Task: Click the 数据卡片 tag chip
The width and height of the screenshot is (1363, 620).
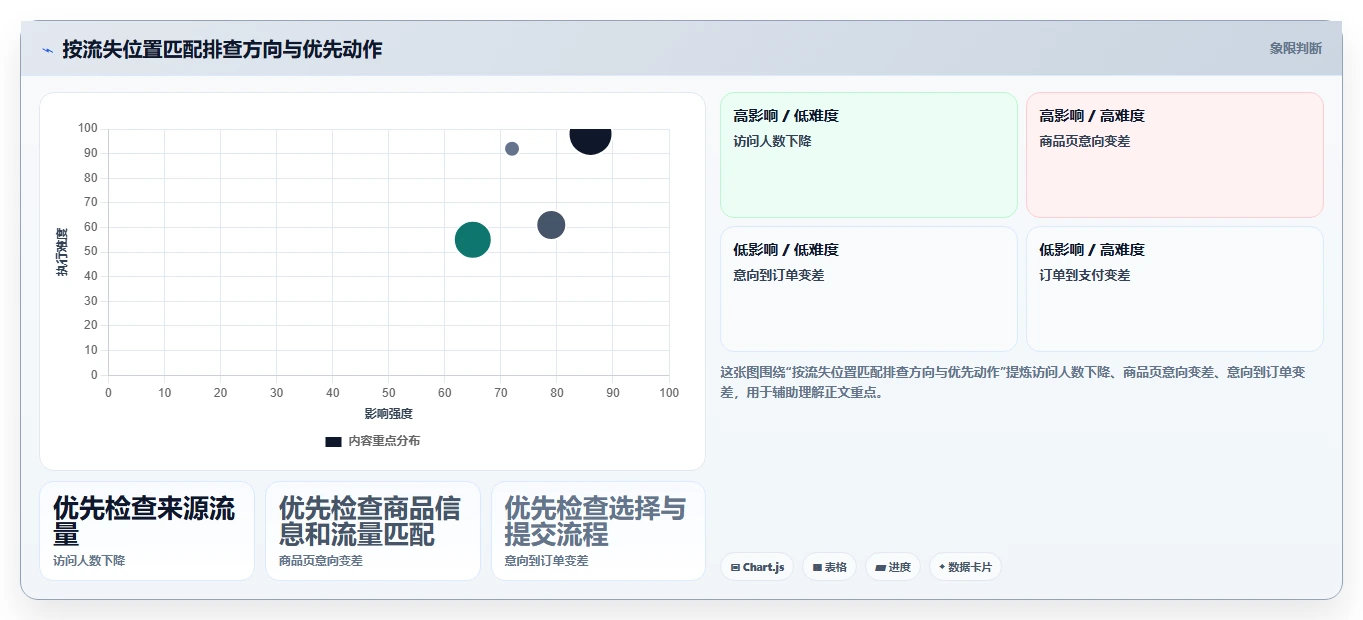Action: click(965, 567)
